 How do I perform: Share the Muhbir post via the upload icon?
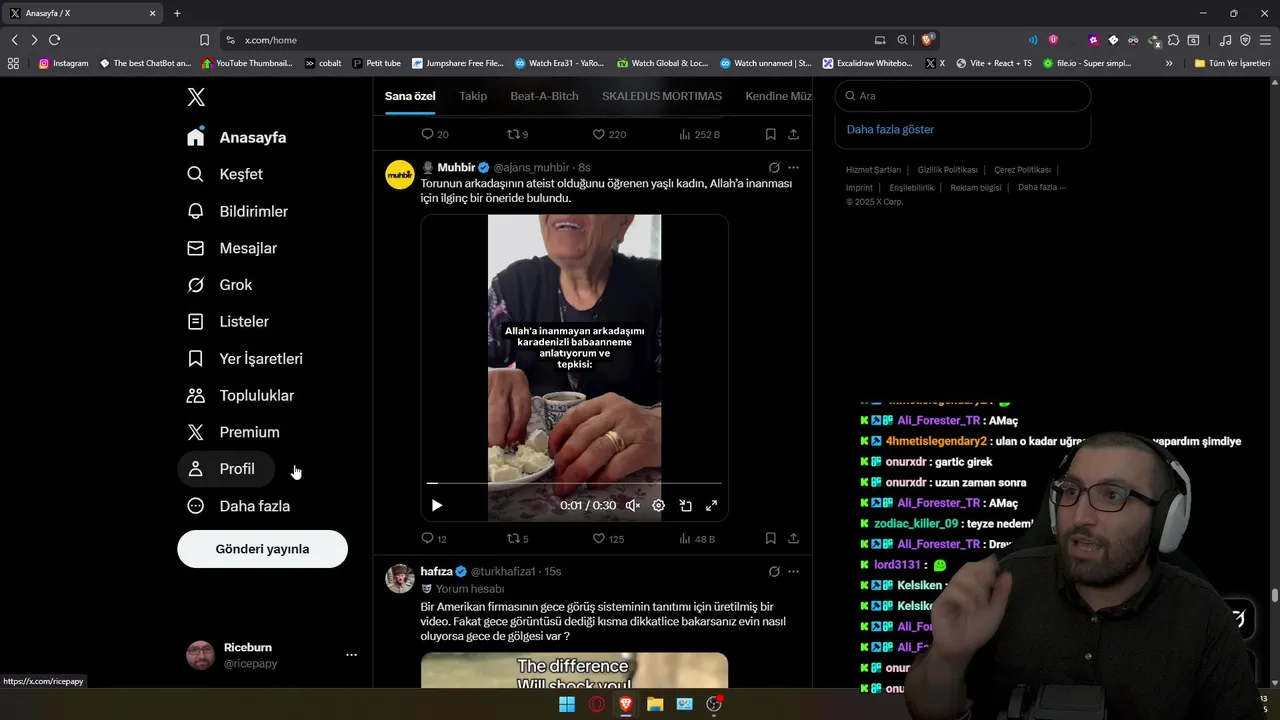pyautogui.click(x=793, y=538)
